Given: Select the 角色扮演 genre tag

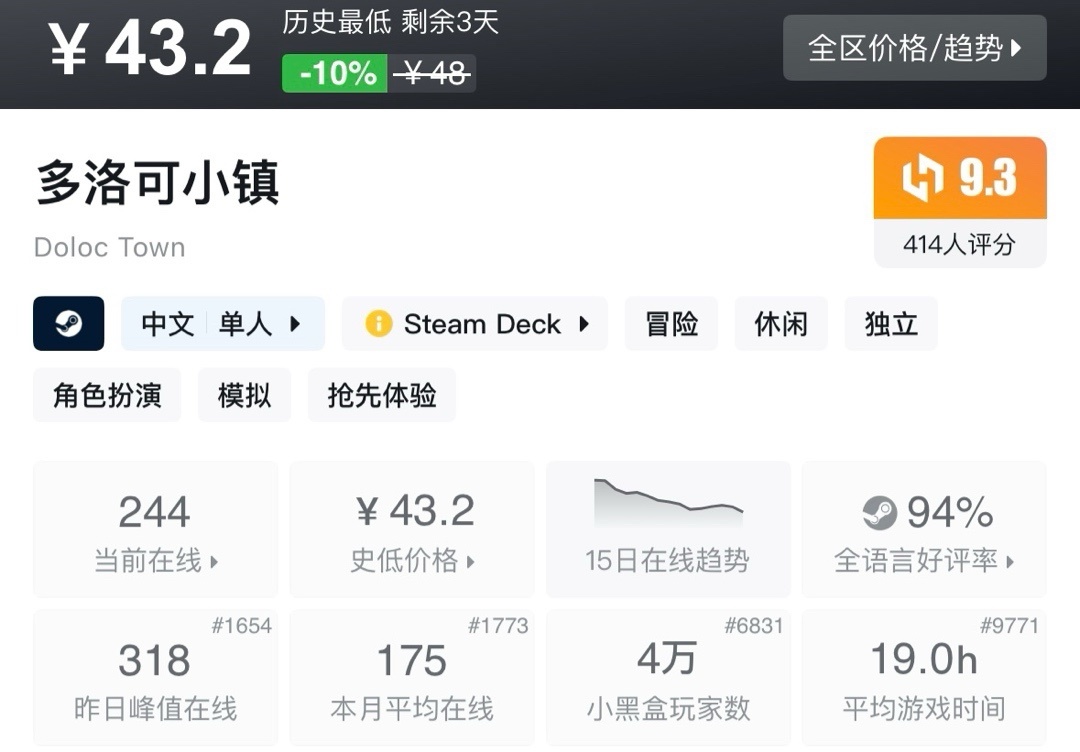Looking at the screenshot, I should pos(107,395).
